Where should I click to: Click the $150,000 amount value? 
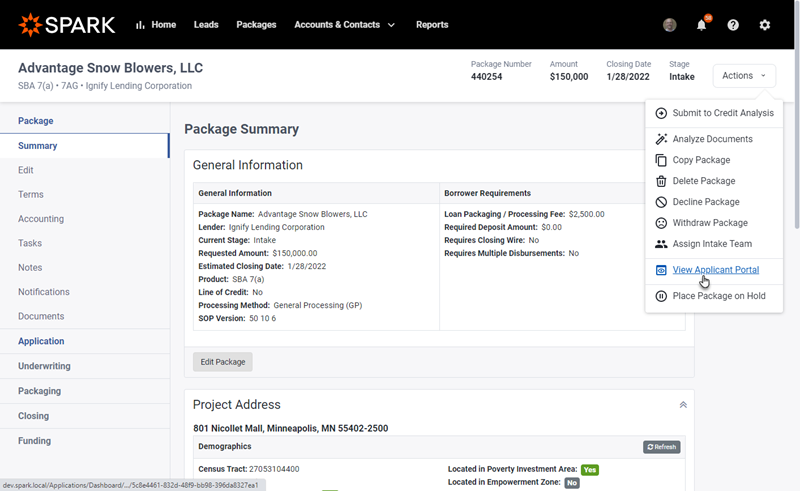click(x=569, y=77)
